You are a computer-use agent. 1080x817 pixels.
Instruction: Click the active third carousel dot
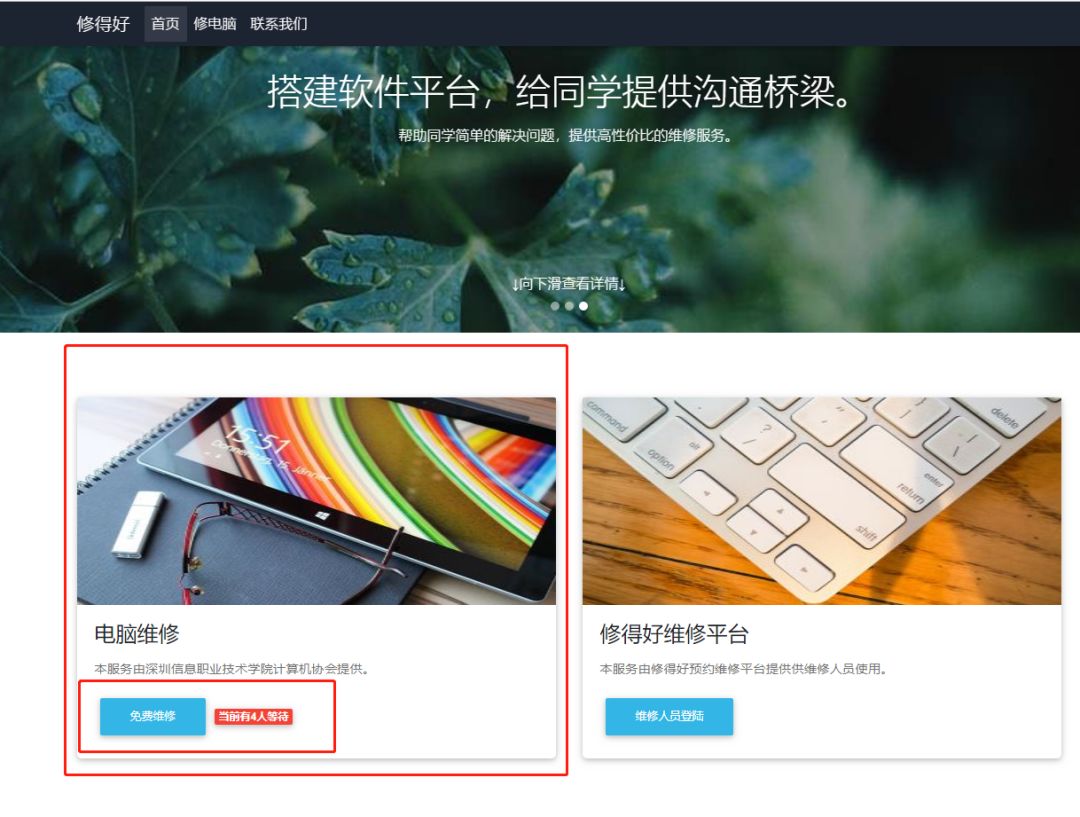583,306
